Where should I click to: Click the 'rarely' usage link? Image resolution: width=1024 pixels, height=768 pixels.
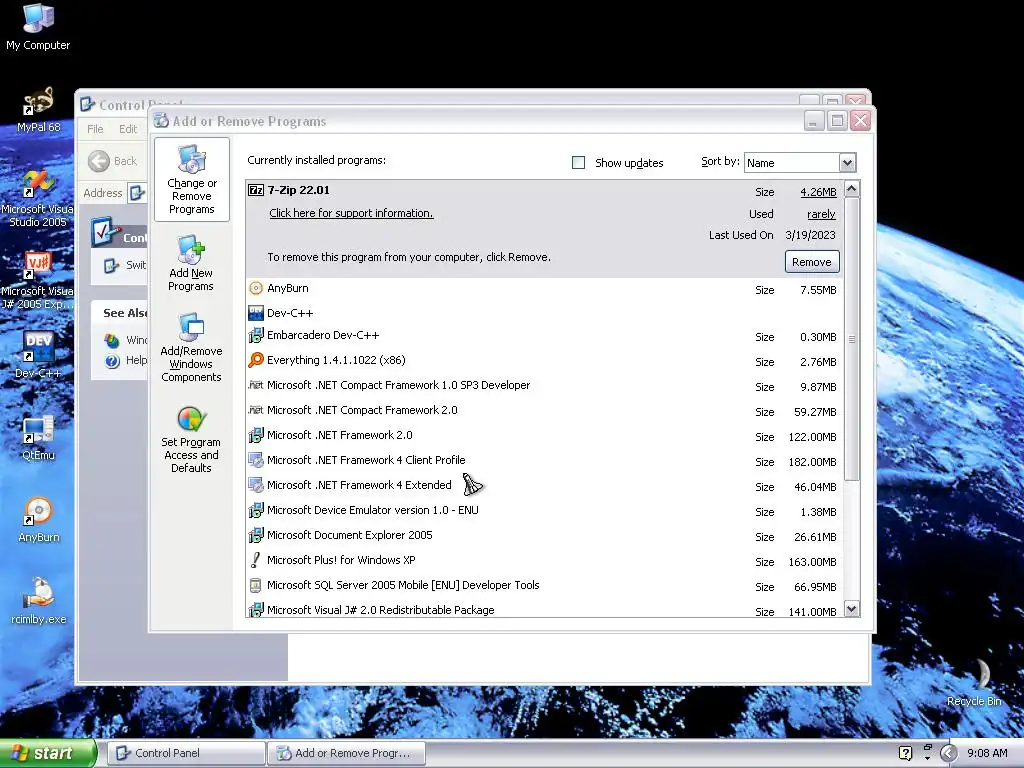tap(821, 214)
